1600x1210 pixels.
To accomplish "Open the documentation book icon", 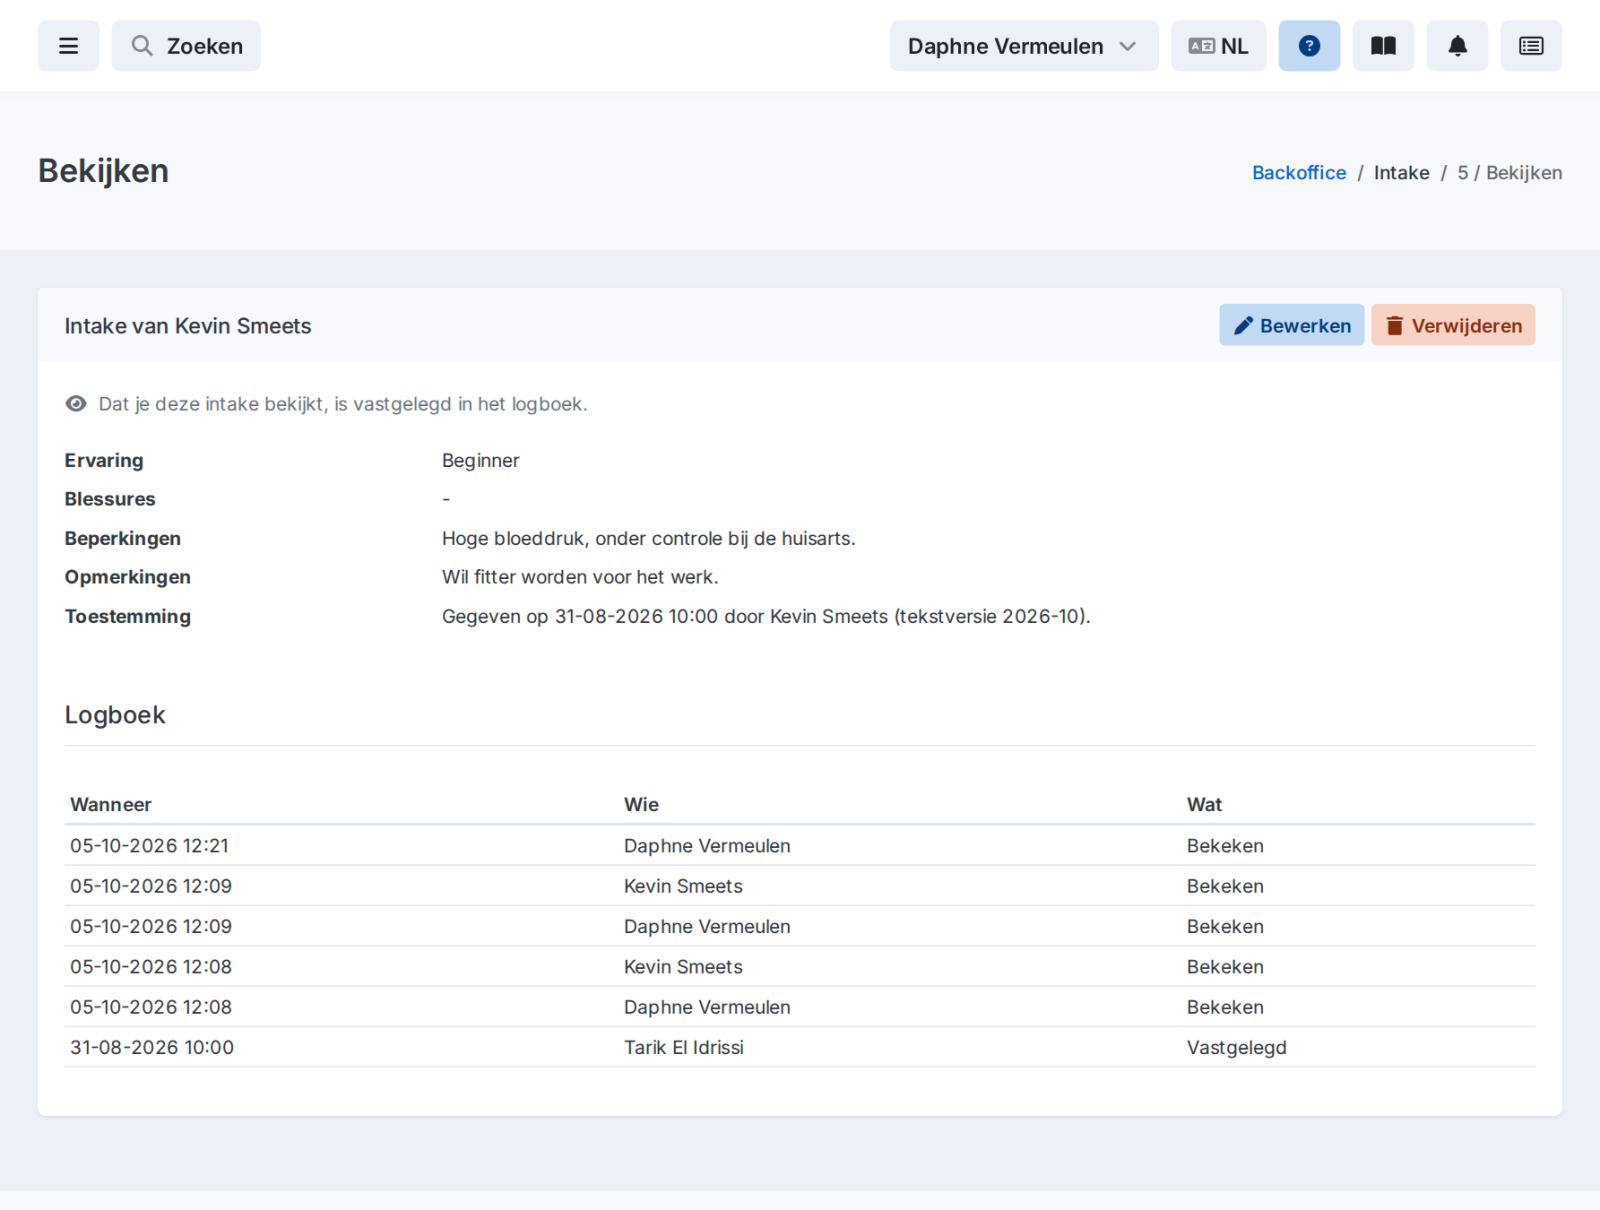I will click(x=1383, y=46).
